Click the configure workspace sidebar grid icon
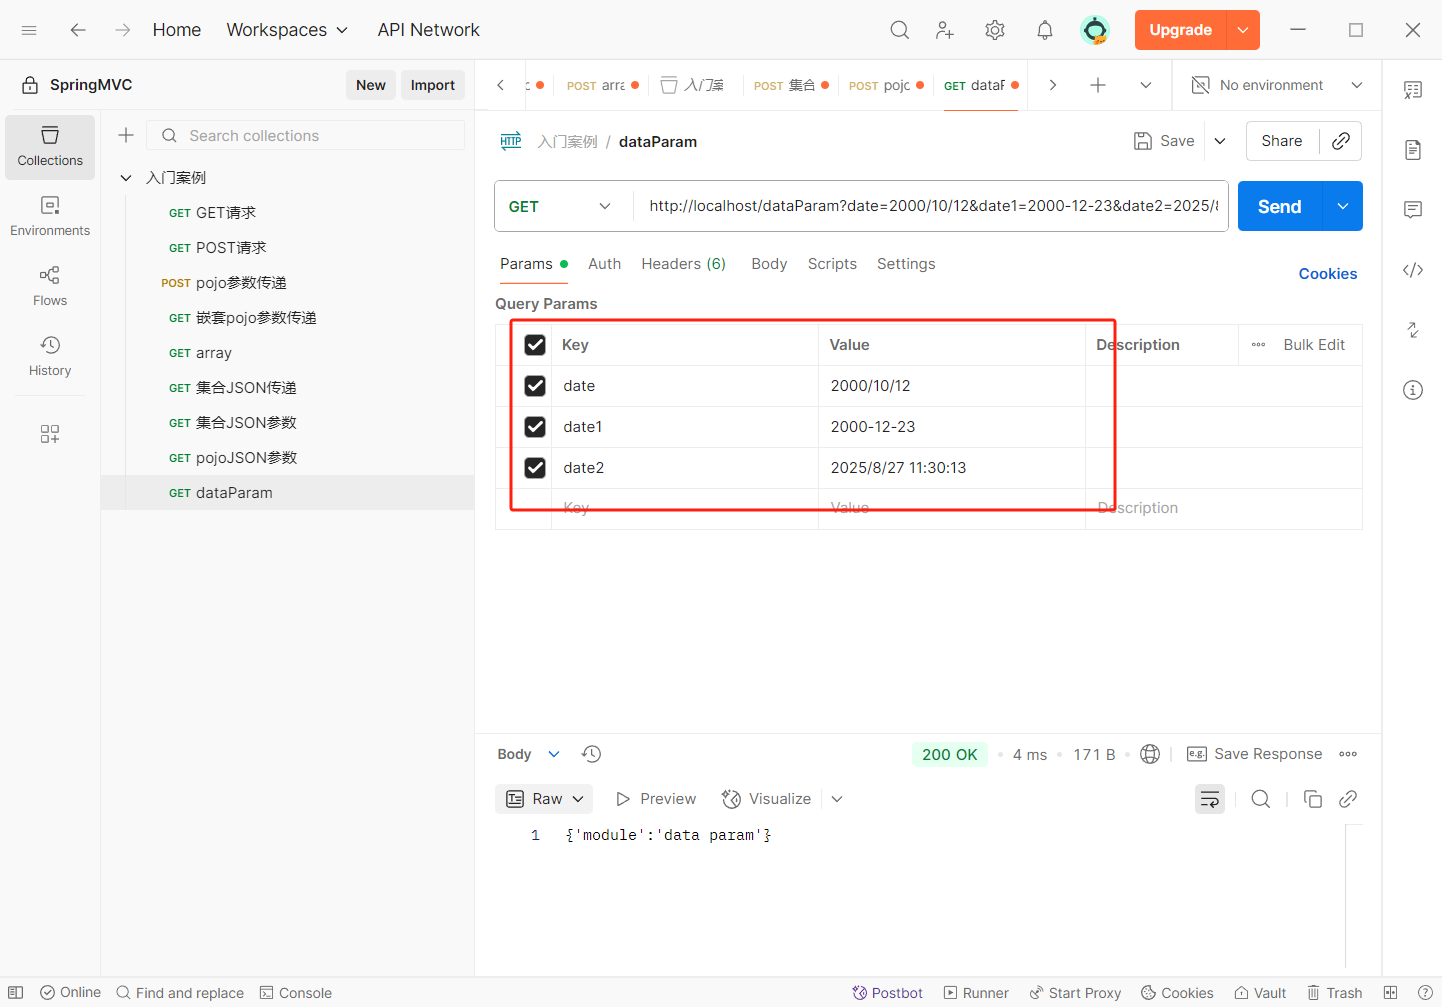 50,434
